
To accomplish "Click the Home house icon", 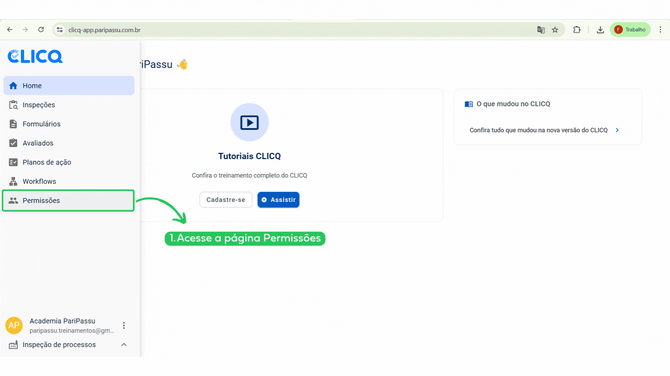I will [x=13, y=85].
